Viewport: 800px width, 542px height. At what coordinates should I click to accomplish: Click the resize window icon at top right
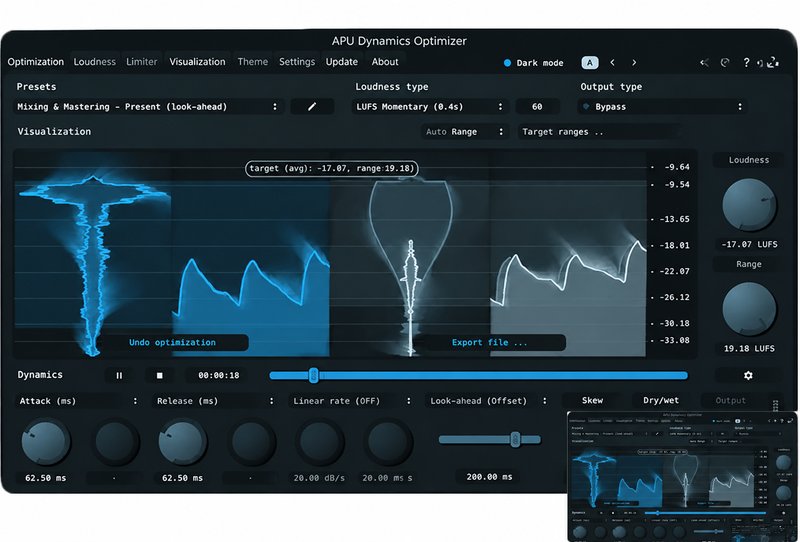click(773, 62)
